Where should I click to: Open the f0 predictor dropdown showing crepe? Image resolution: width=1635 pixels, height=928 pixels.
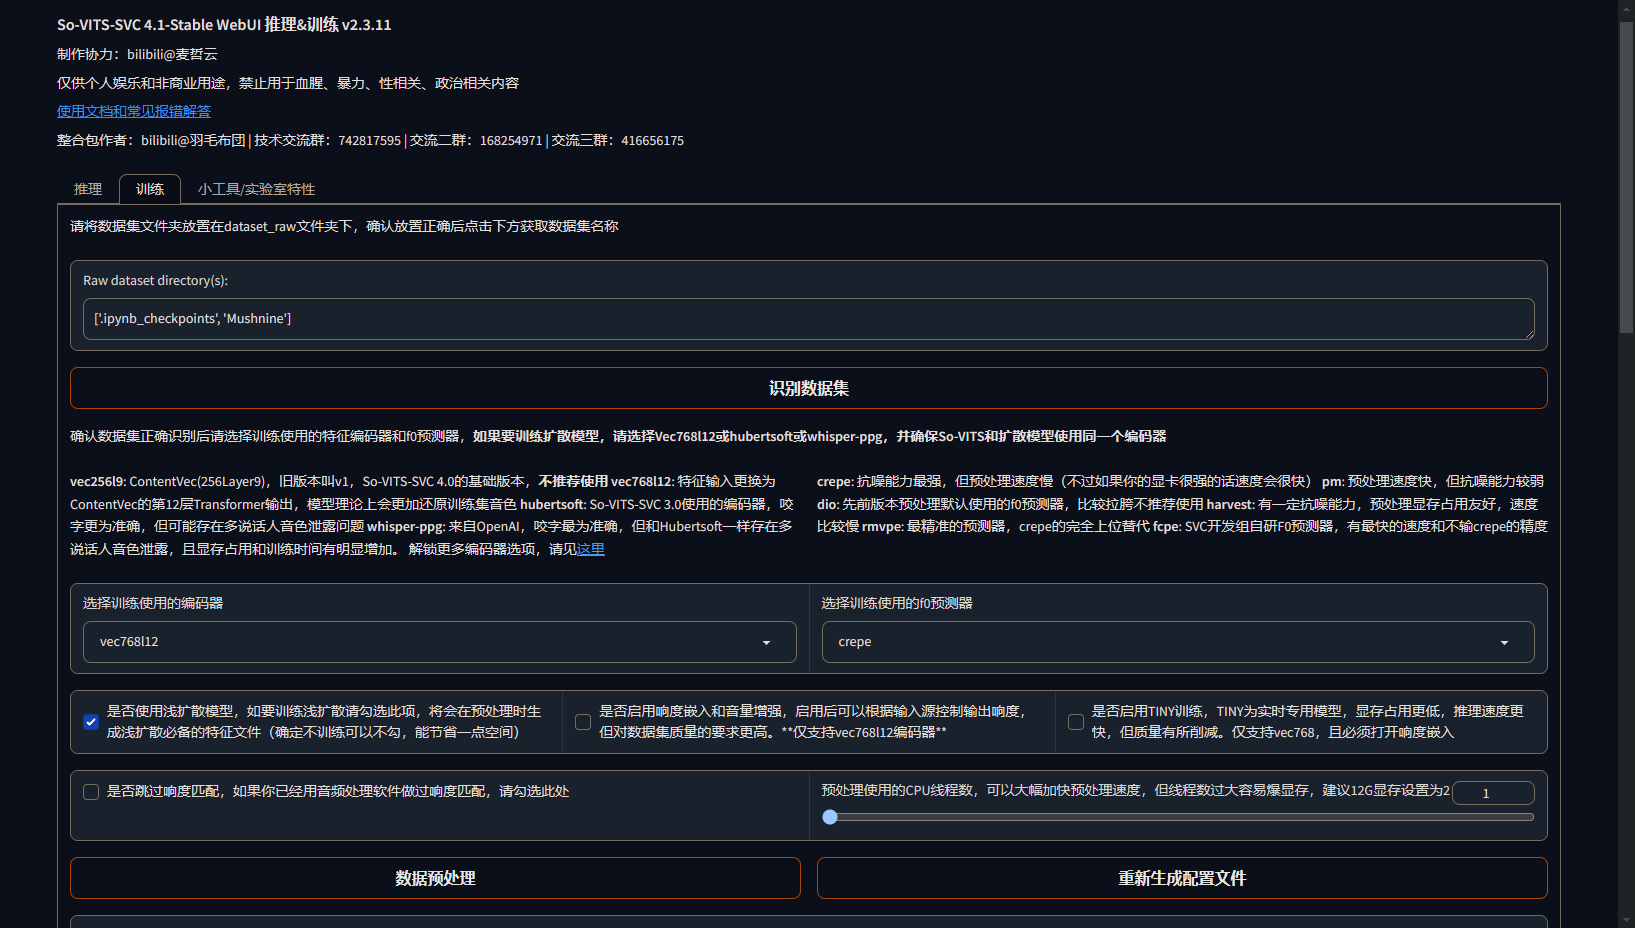(x=1177, y=642)
